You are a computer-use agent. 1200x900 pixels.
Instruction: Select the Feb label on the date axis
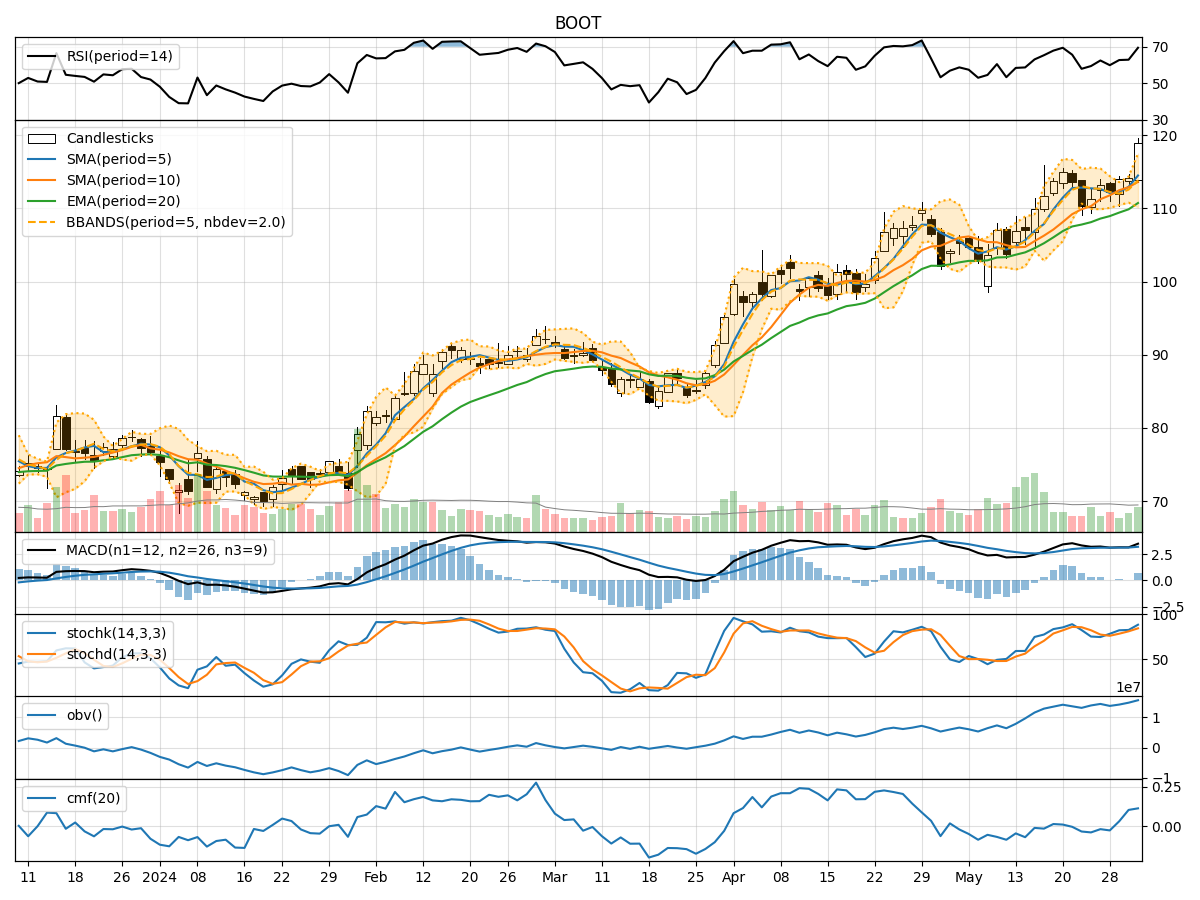(375, 876)
